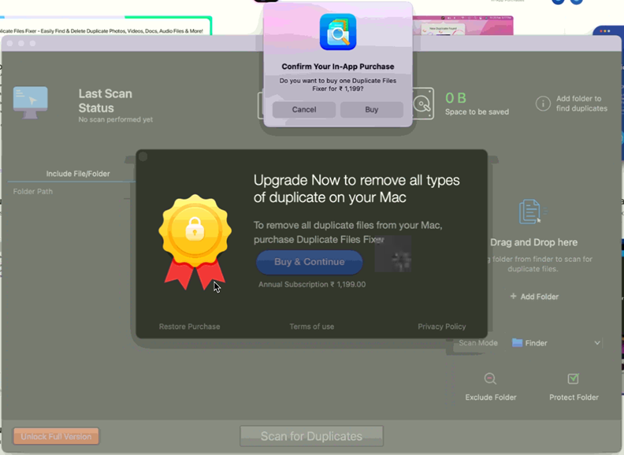Open Terms of use link
Image resolution: width=624 pixels, height=455 pixels.
[312, 326]
